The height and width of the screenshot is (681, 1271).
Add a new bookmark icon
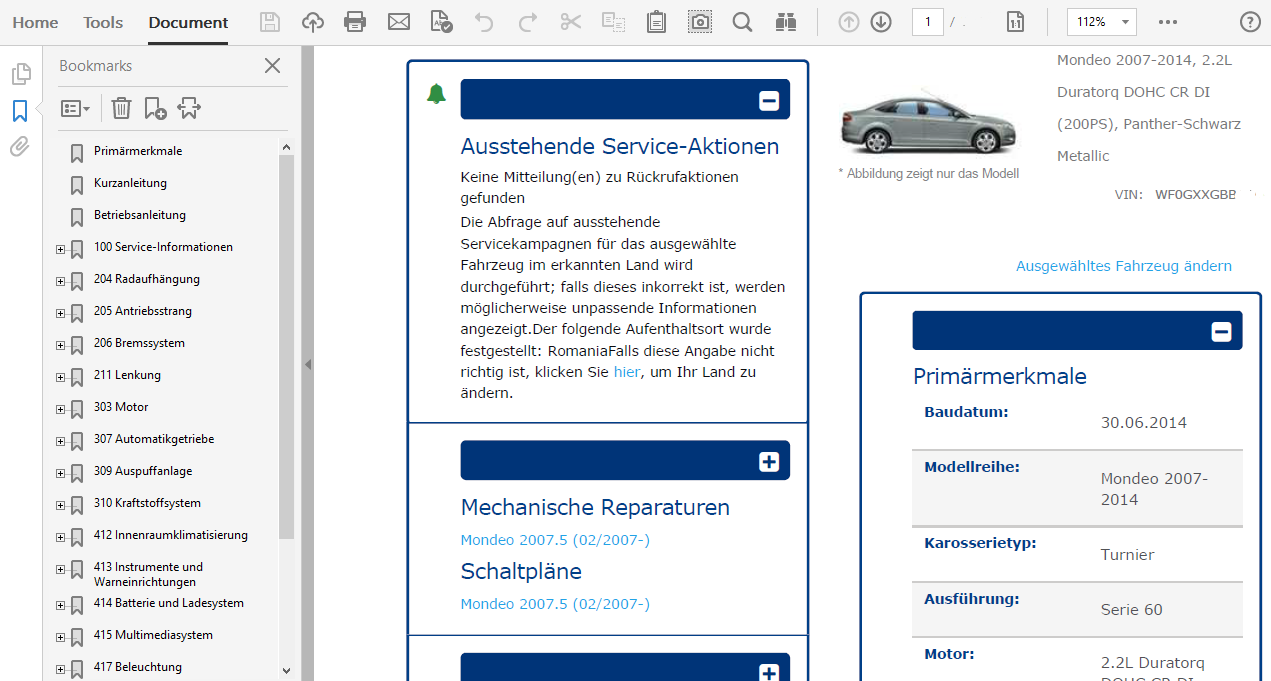point(155,108)
